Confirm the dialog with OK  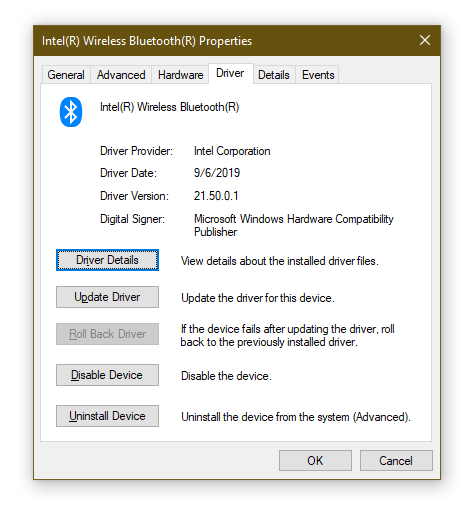tap(315, 461)
